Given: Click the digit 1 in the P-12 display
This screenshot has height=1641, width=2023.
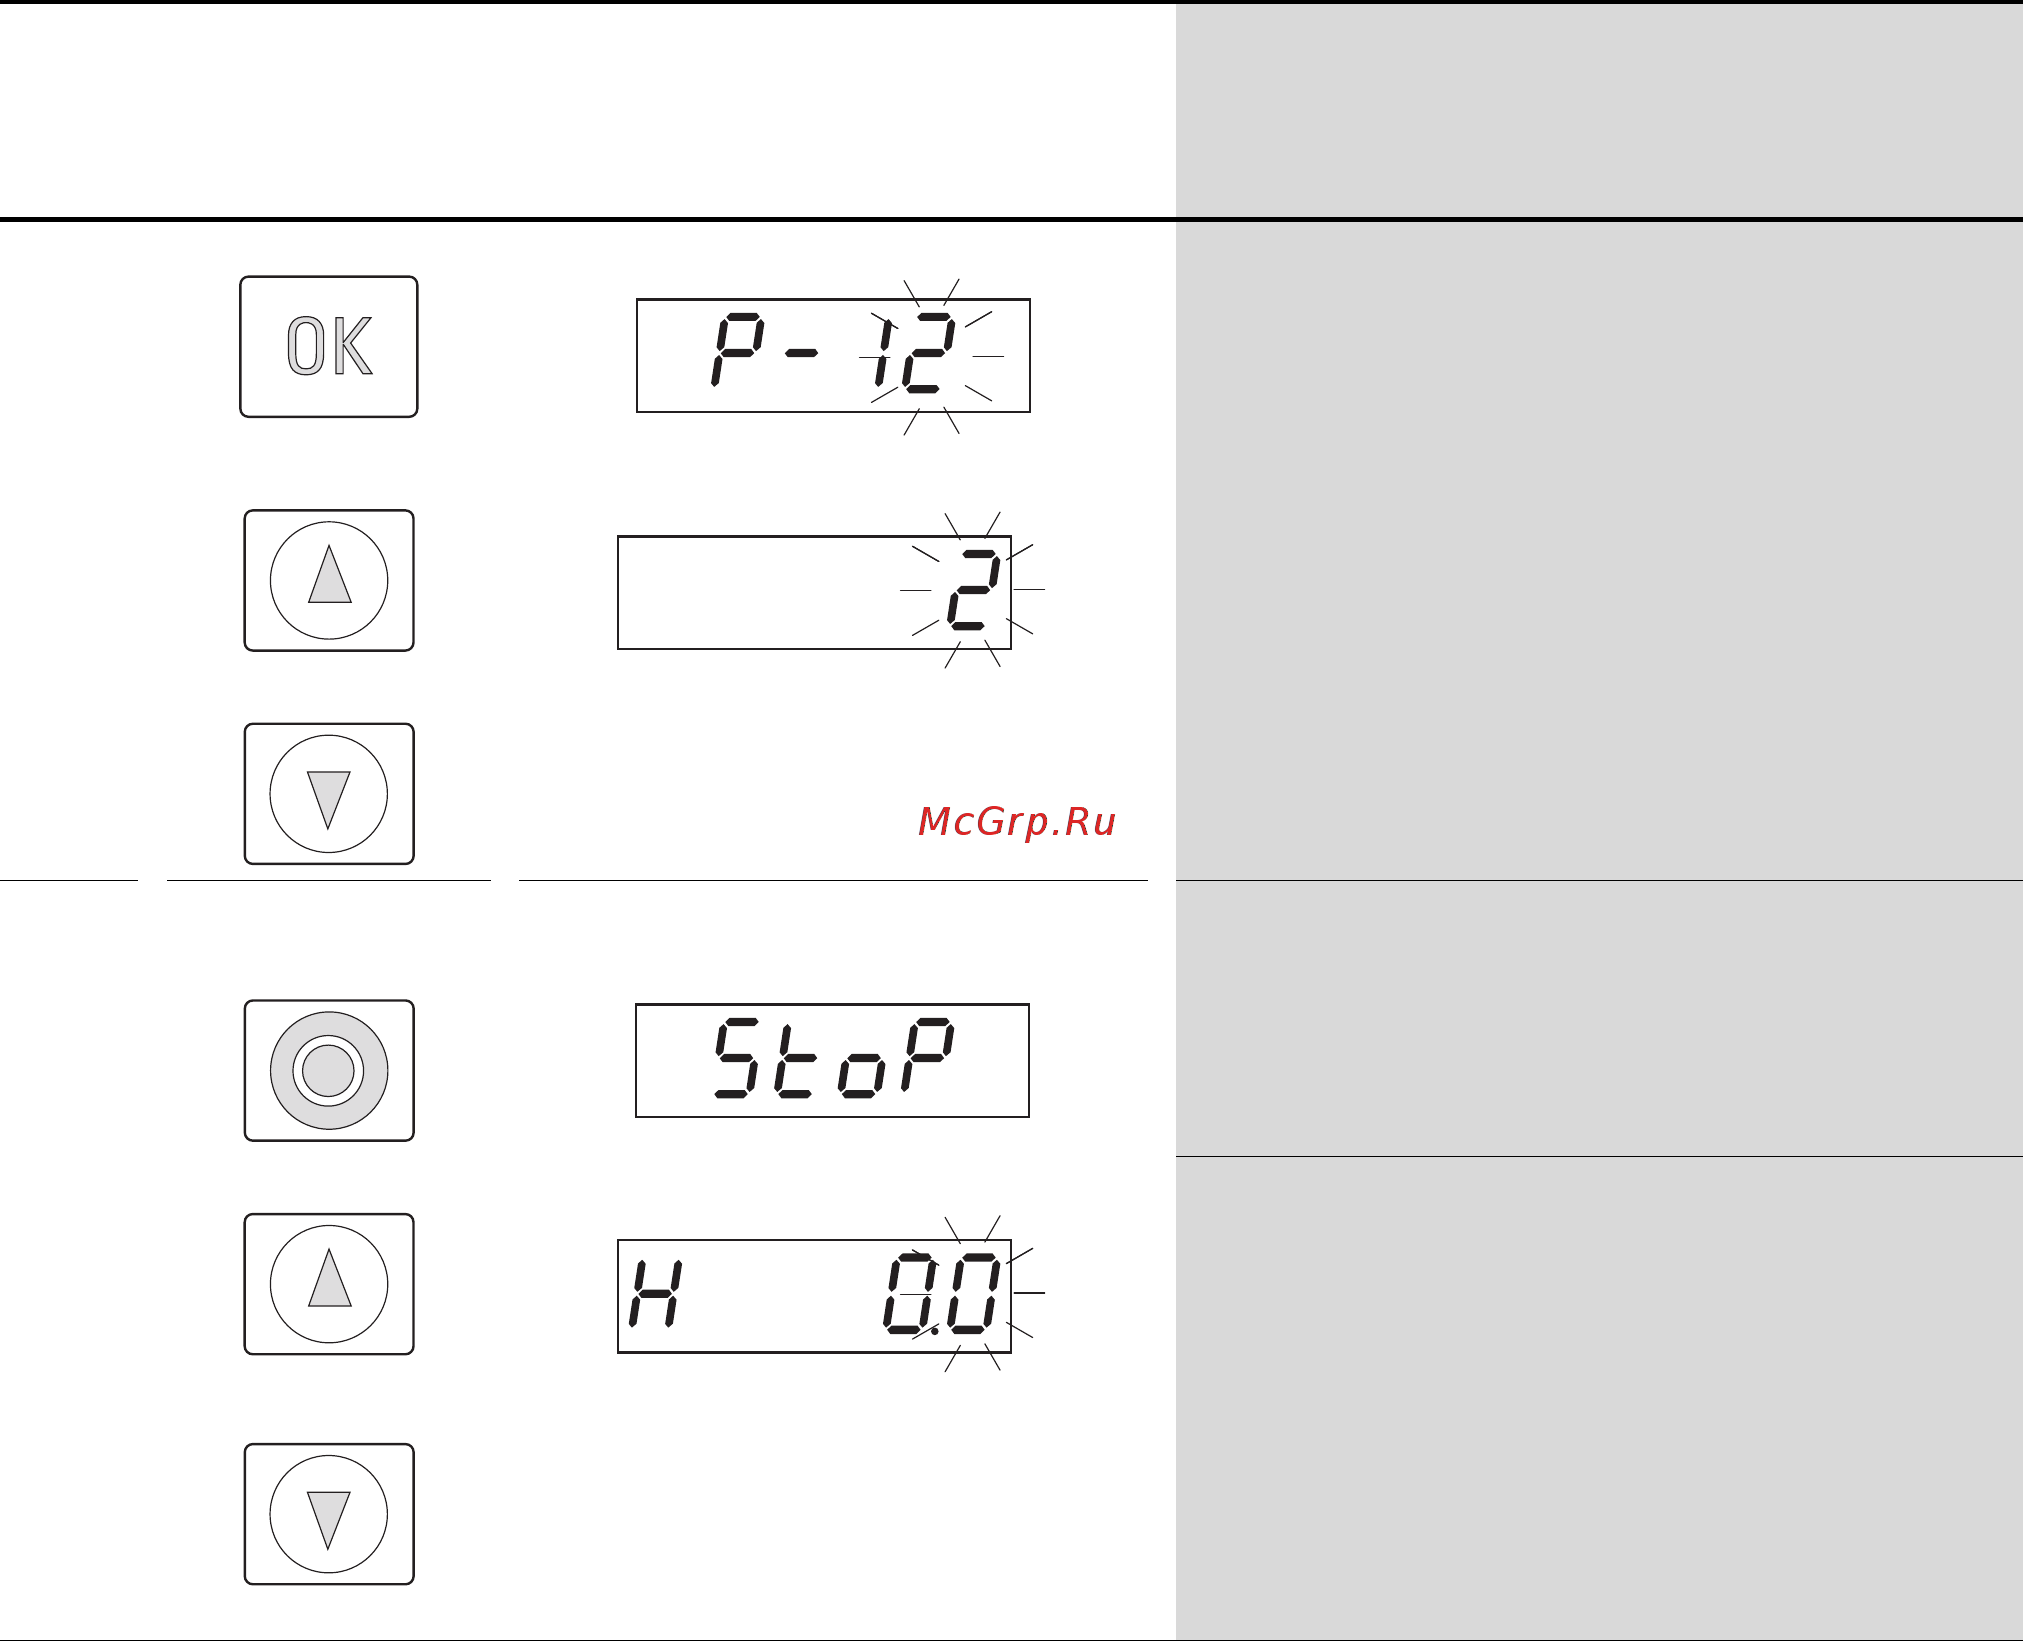Looking at the screenshot, I should point(883,351).
